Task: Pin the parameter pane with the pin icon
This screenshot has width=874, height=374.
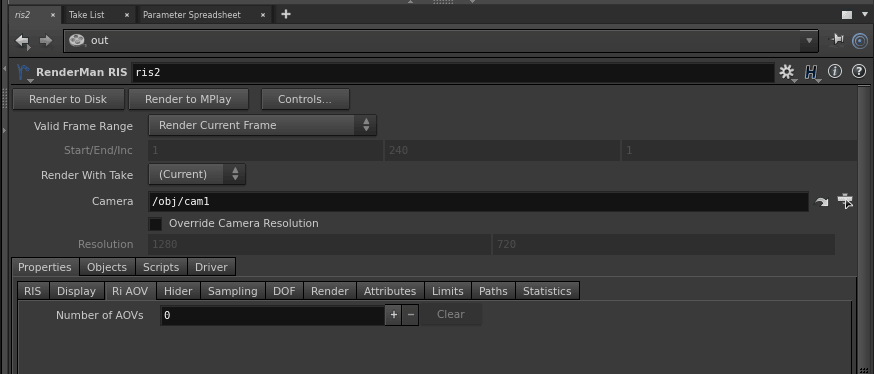Action: 837,40
